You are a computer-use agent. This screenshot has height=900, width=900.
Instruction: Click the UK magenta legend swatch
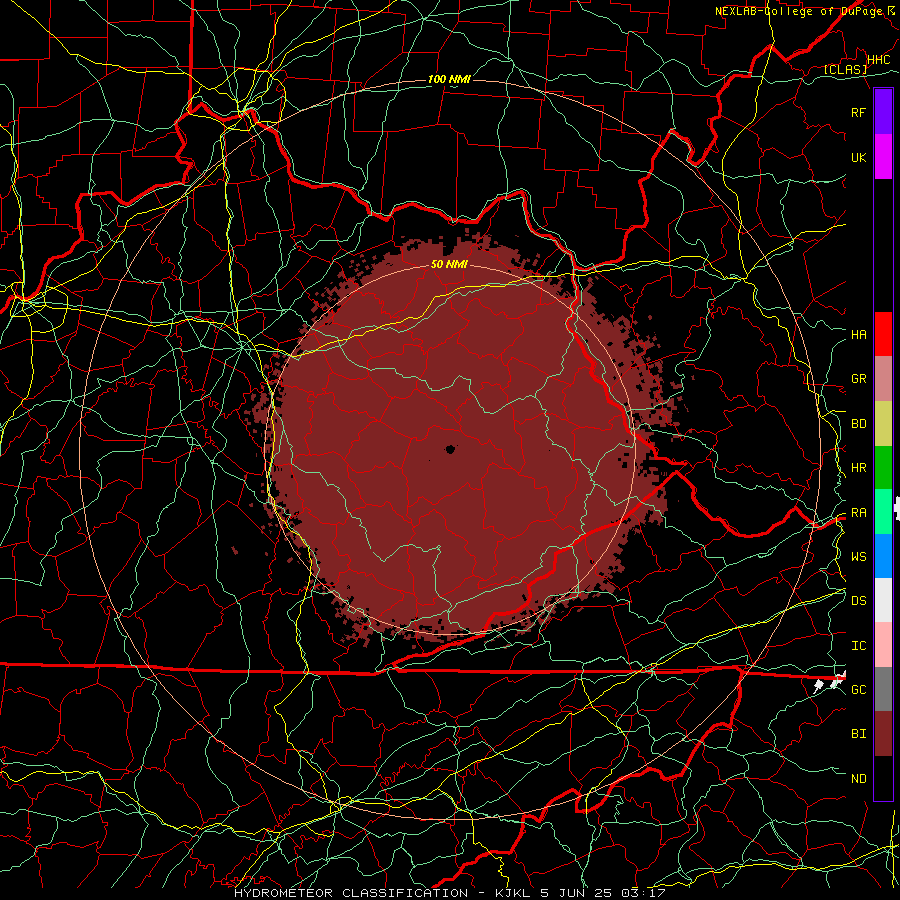point(883,157)
